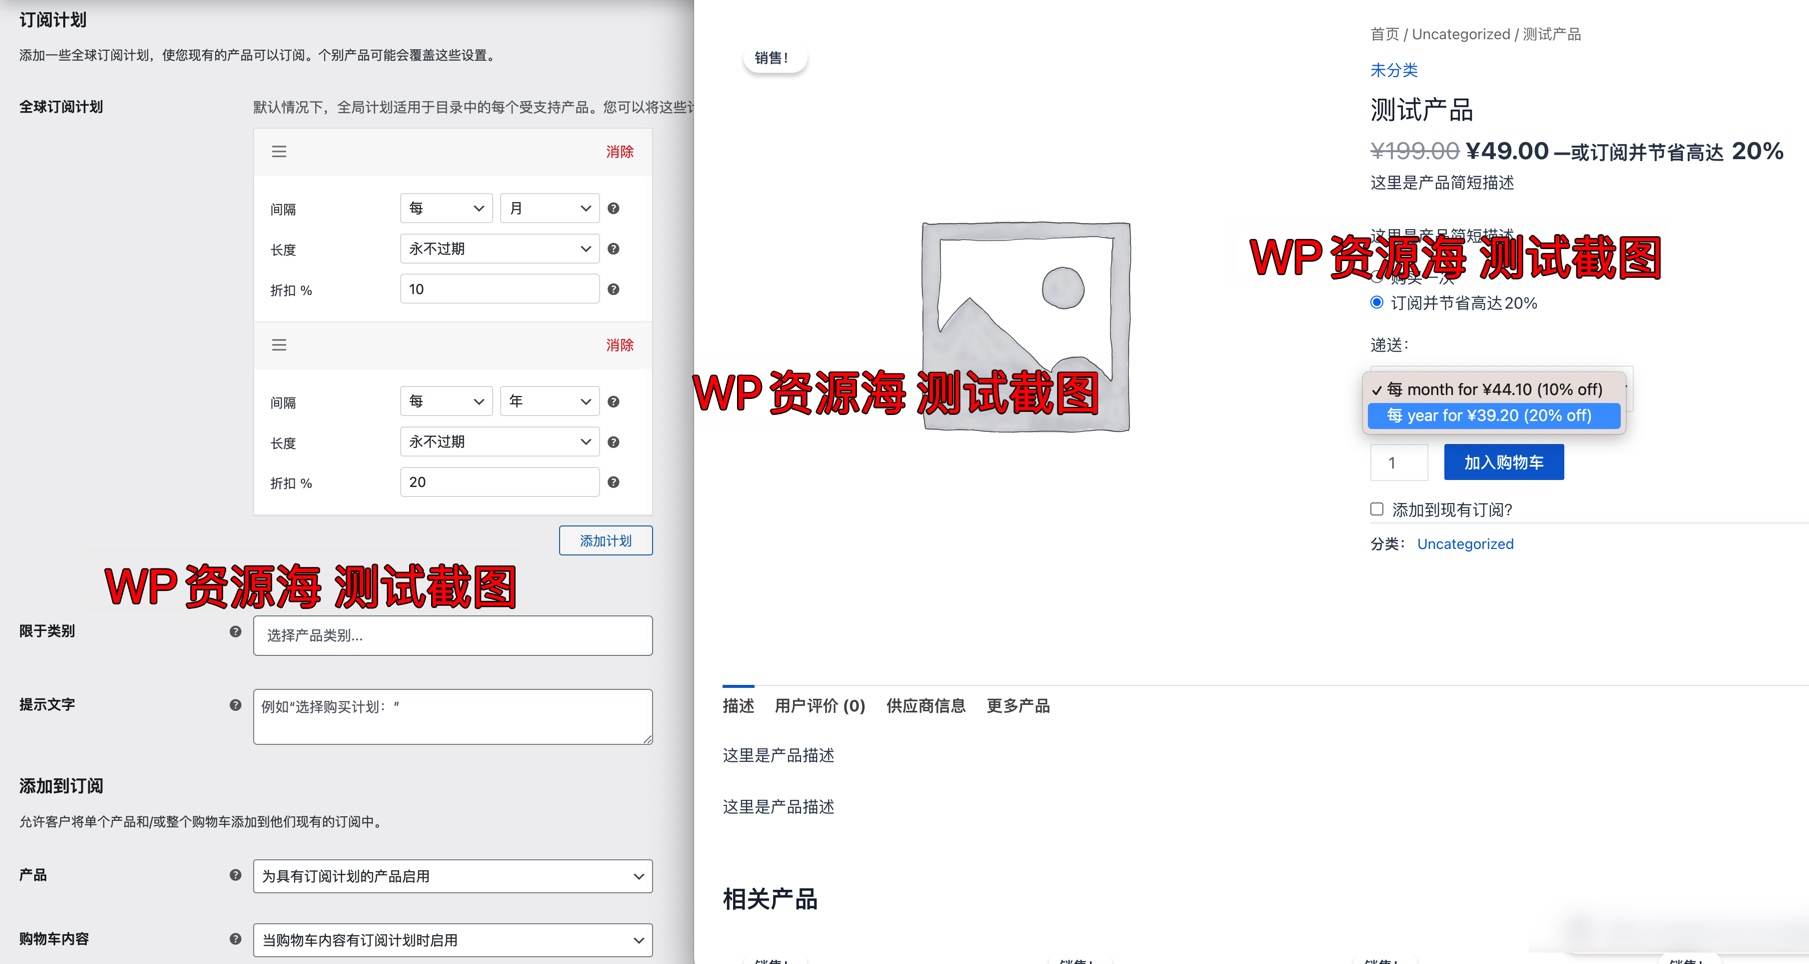Show help tooltip for 购物车内容 setting
The image size is (1809, 964).
[236, 939]
